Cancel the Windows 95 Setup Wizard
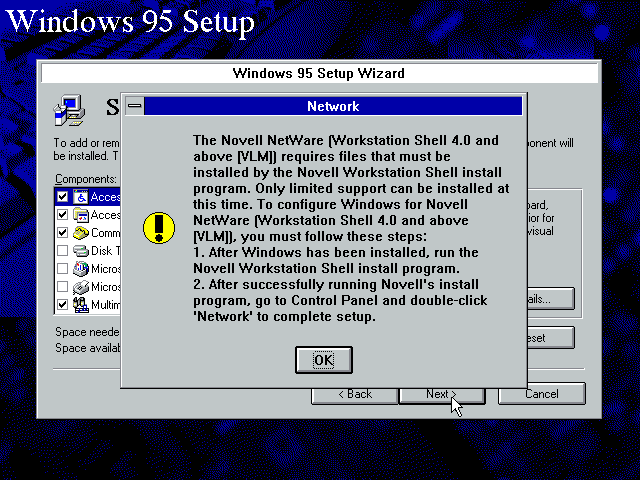The height and width of the screenshot is (480, 640). 542,394
